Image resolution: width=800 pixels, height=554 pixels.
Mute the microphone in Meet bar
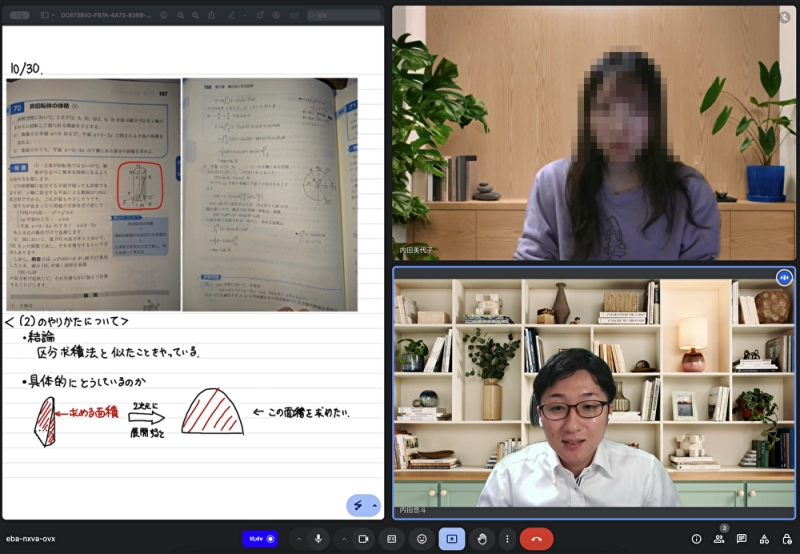tap(318, 539)
